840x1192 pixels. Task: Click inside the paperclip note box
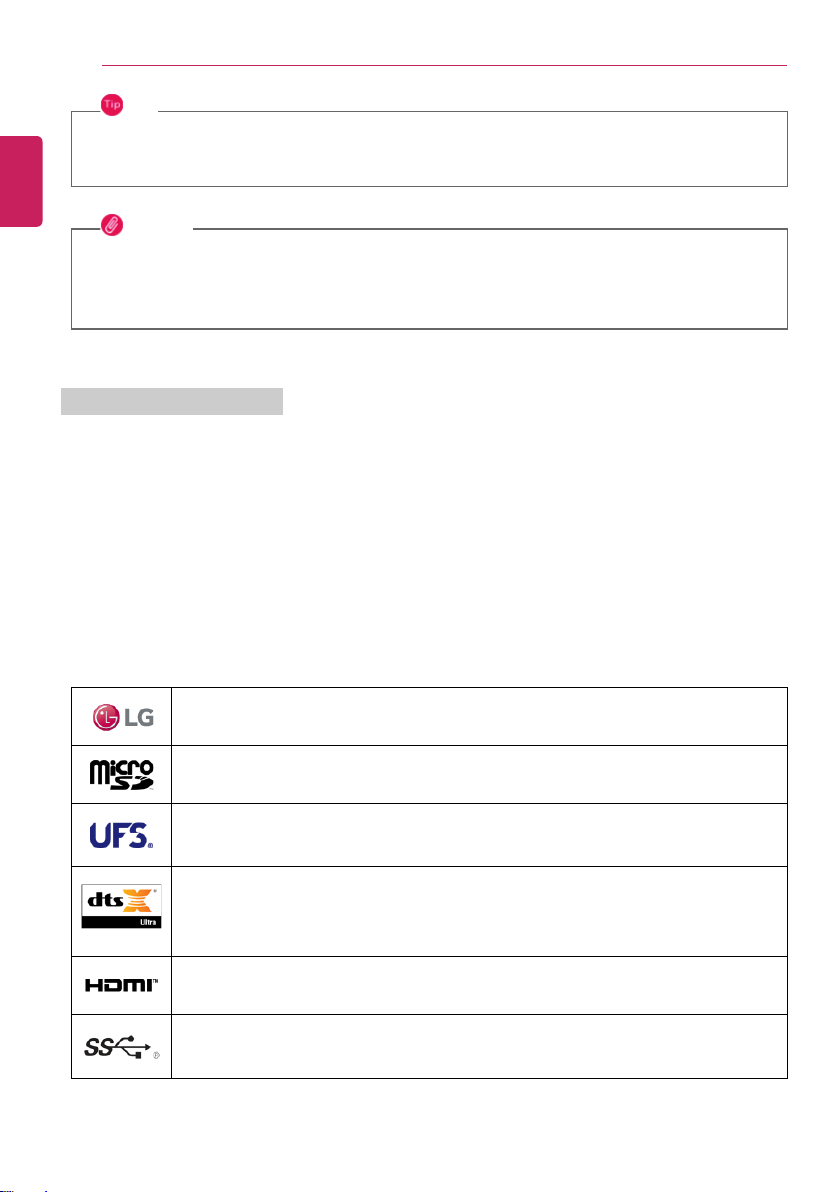pyautogui.click(x=429, y=279)
